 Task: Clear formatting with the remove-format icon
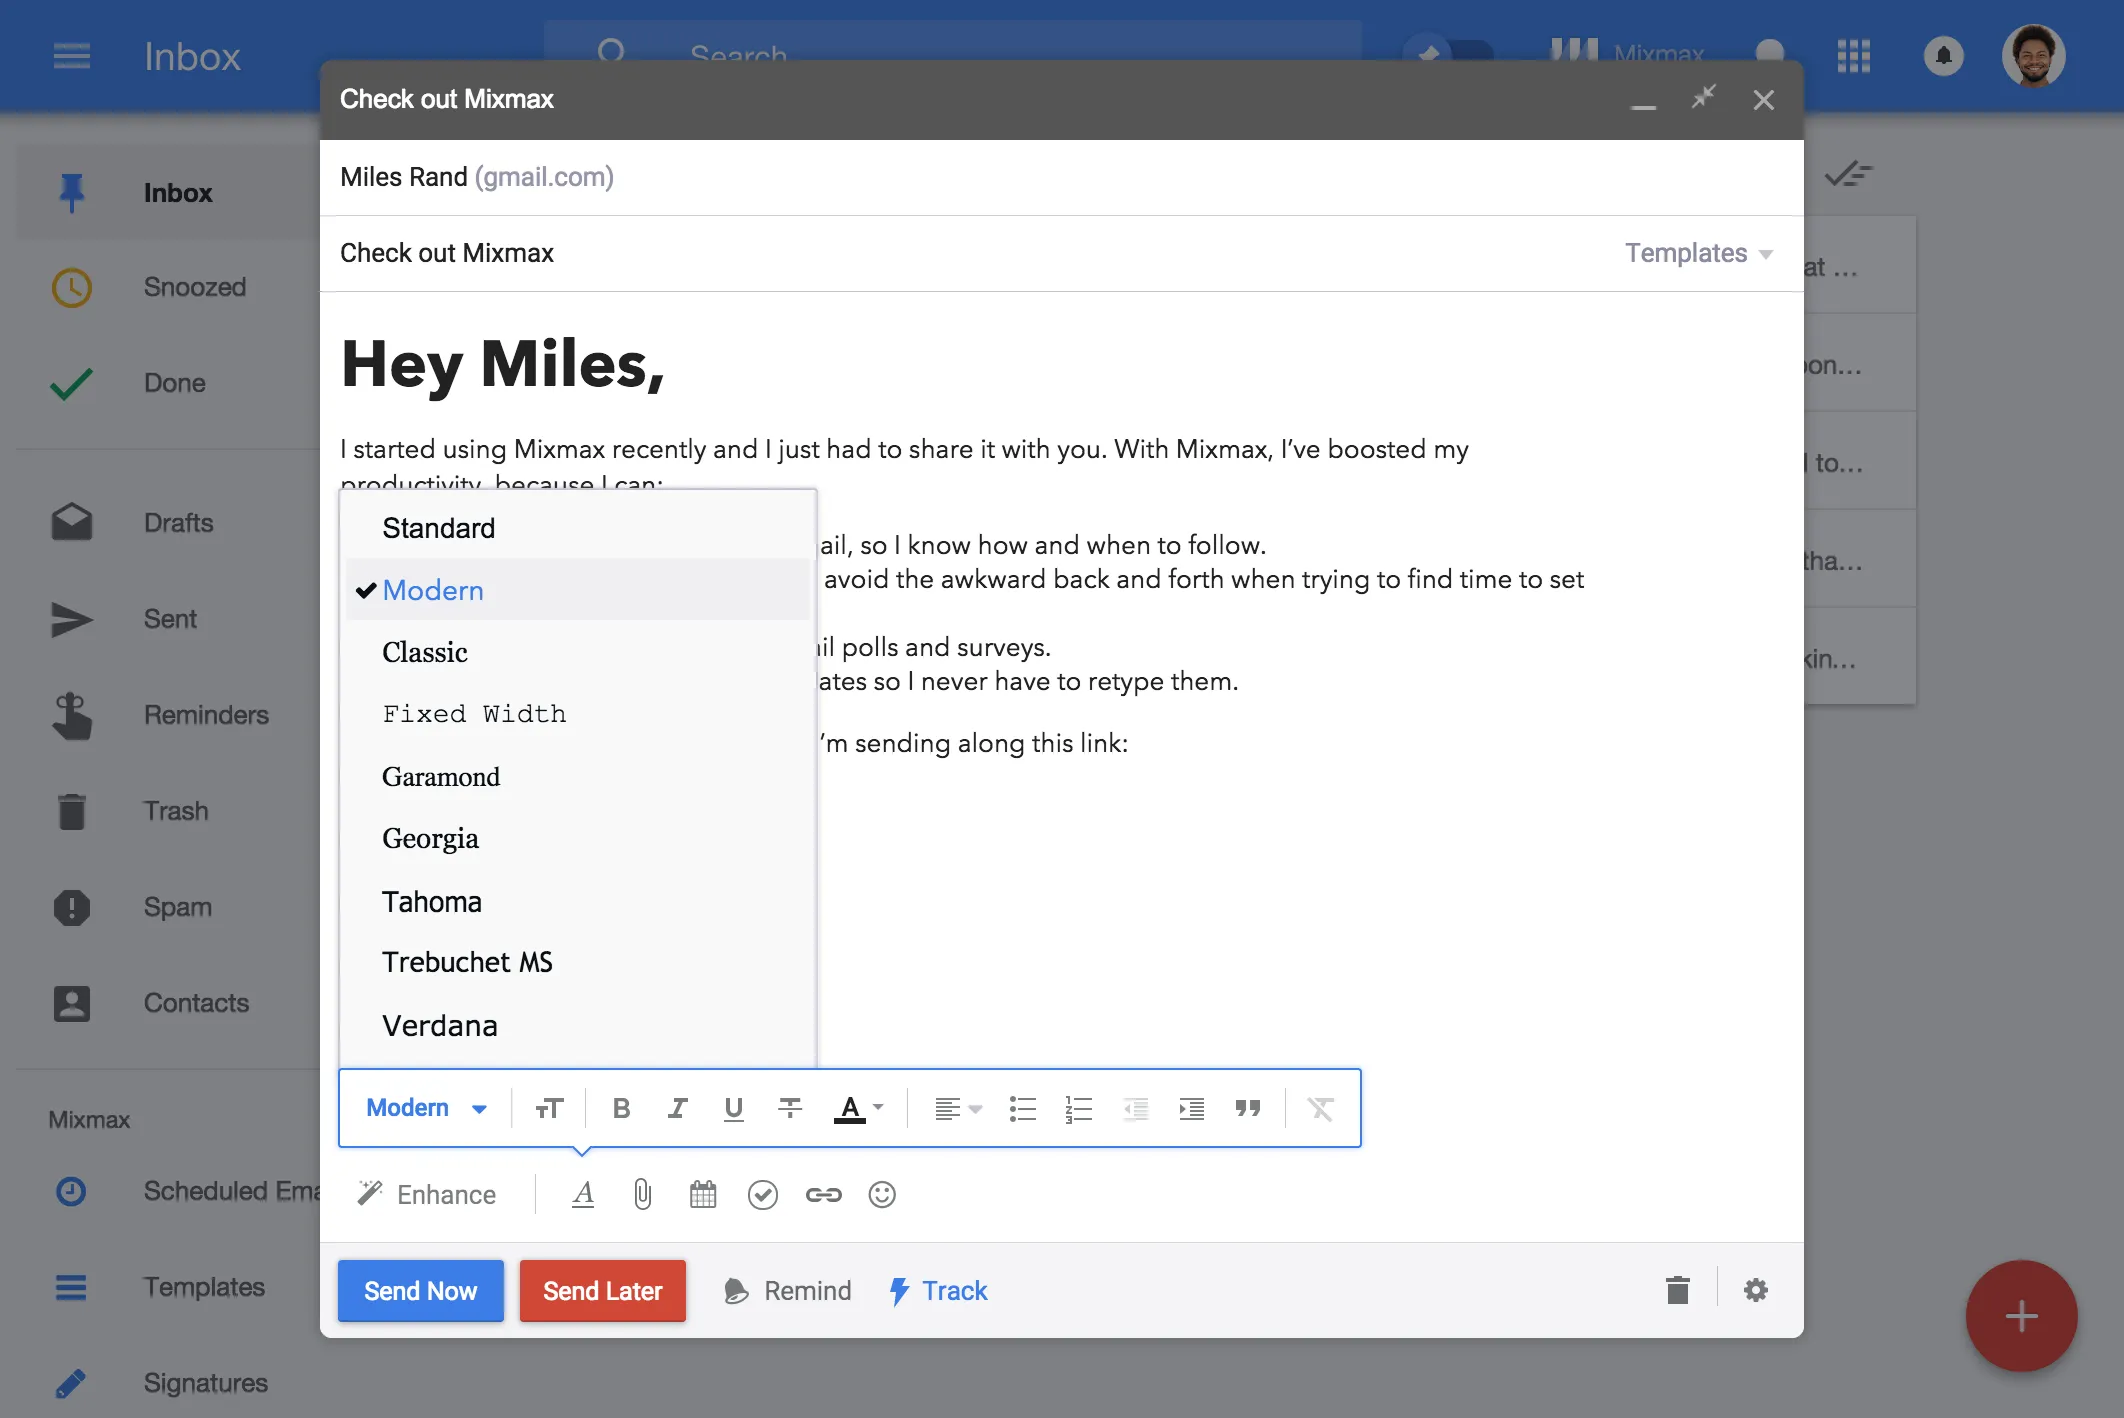(x=1321, y=1108)
